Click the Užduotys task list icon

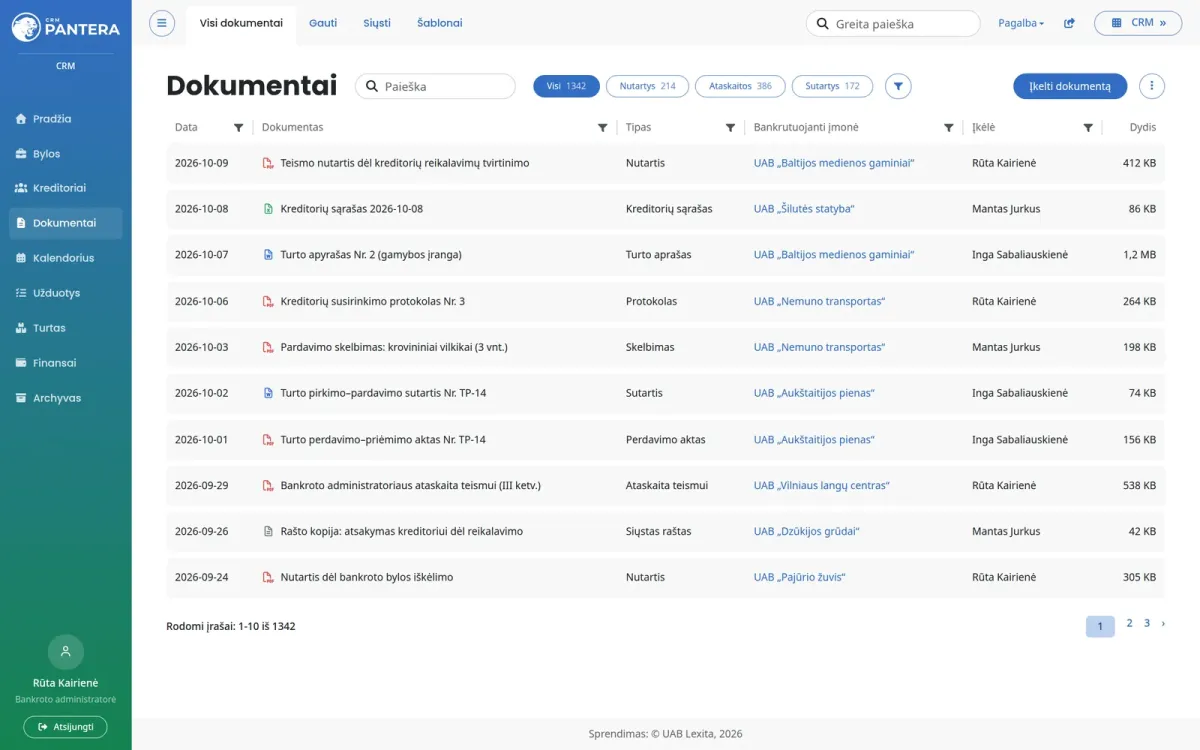21,293
